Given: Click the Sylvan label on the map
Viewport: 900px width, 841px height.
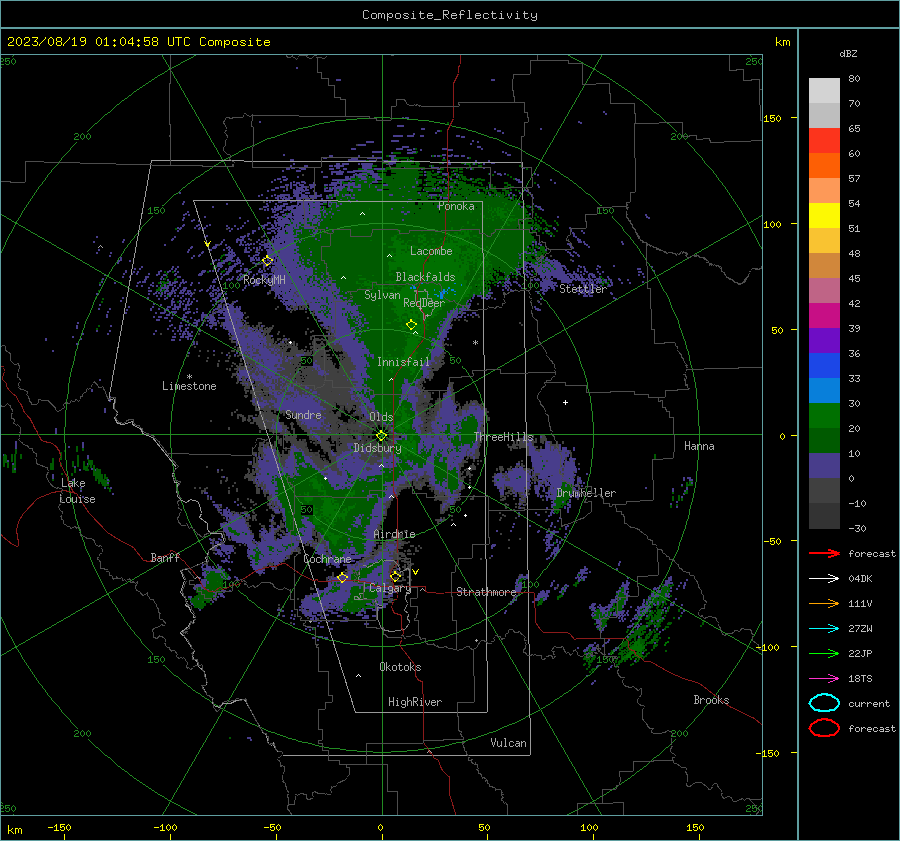Looking at the screenshot, I should pos(382,295).
